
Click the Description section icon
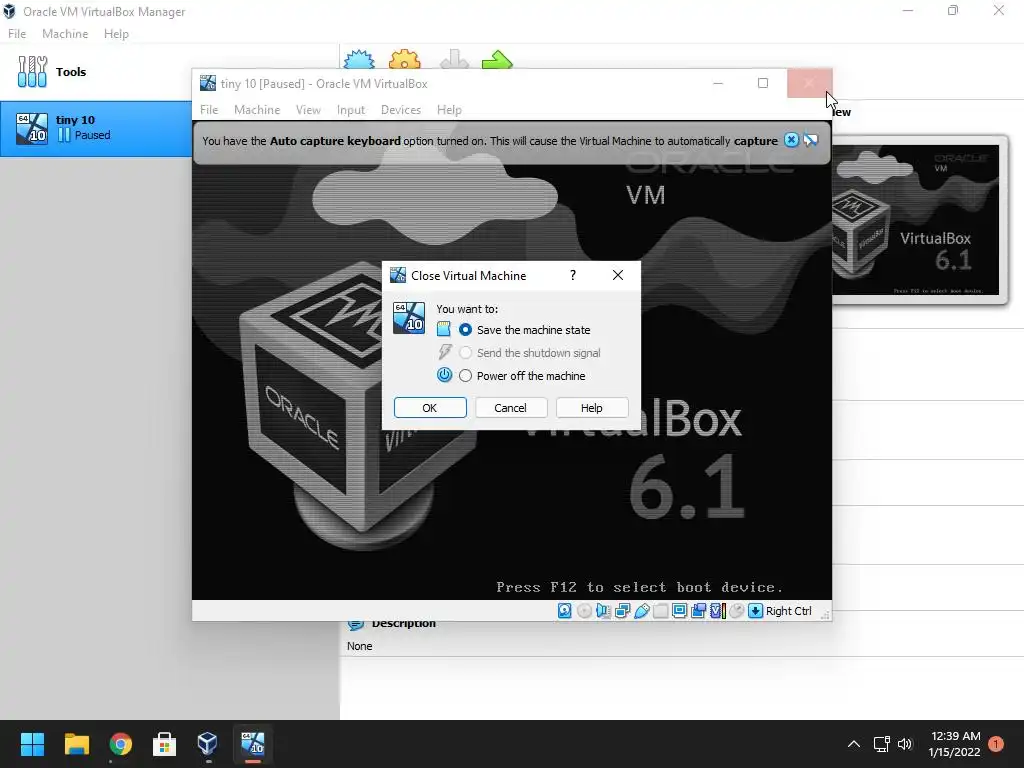click(356, 624)
